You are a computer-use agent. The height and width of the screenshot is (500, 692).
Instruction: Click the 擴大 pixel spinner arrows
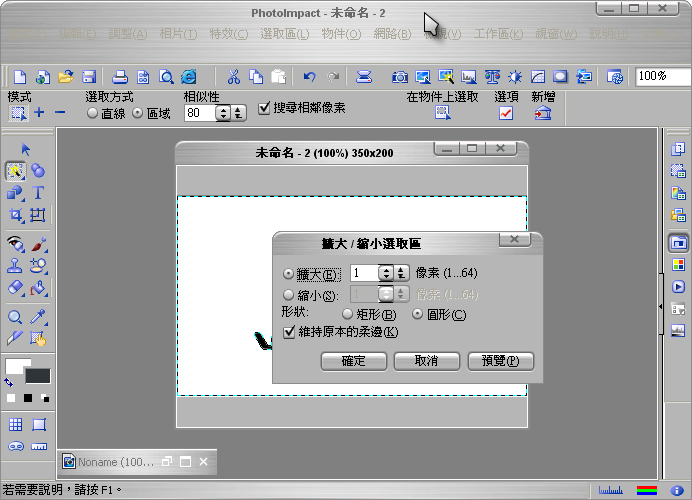pyautogui.click(x=386, y=273)
